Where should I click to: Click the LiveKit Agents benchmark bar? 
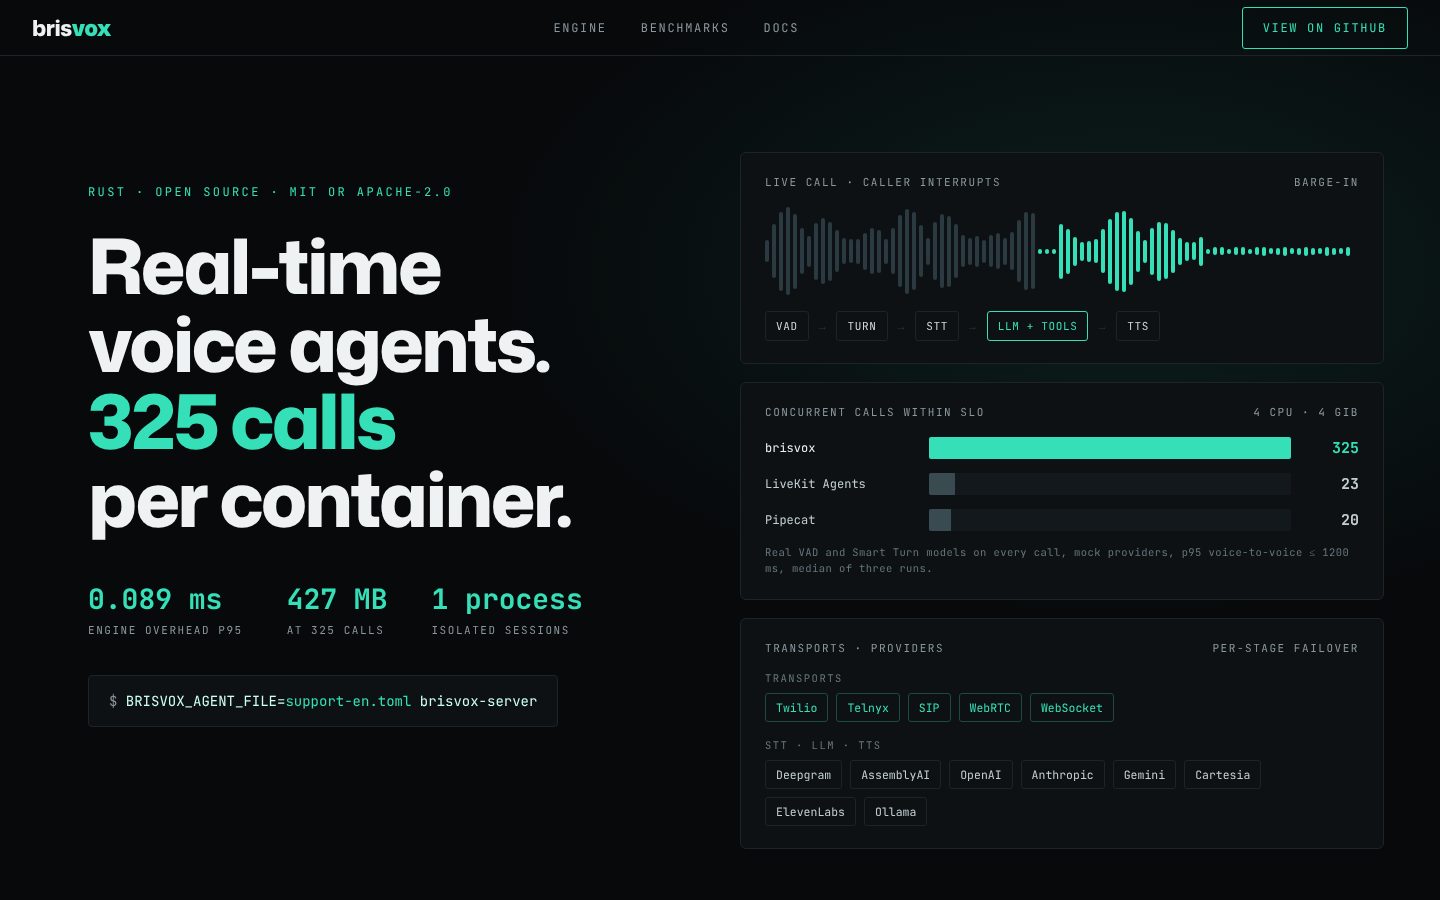click(x=1110, y=484)
